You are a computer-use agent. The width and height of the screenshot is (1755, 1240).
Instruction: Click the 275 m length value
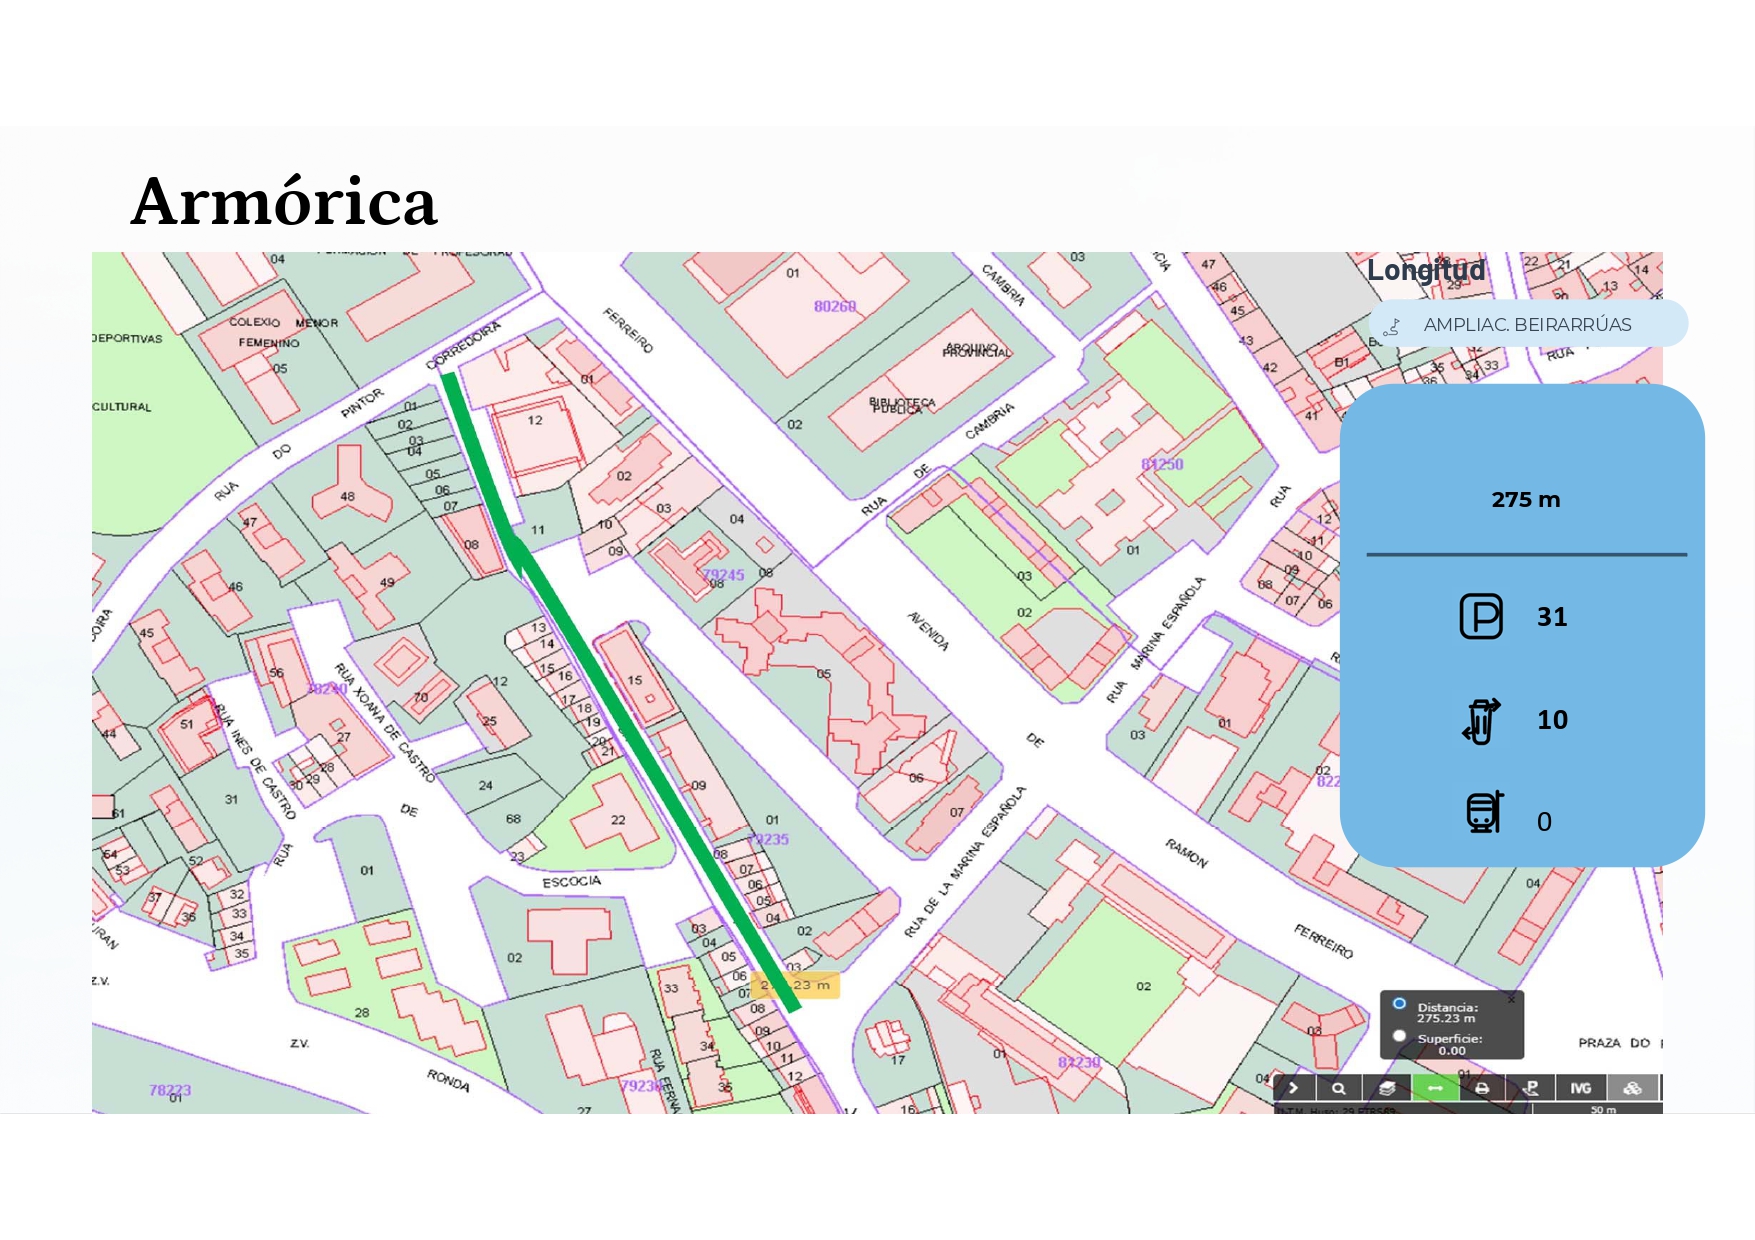click(1525, 500)
